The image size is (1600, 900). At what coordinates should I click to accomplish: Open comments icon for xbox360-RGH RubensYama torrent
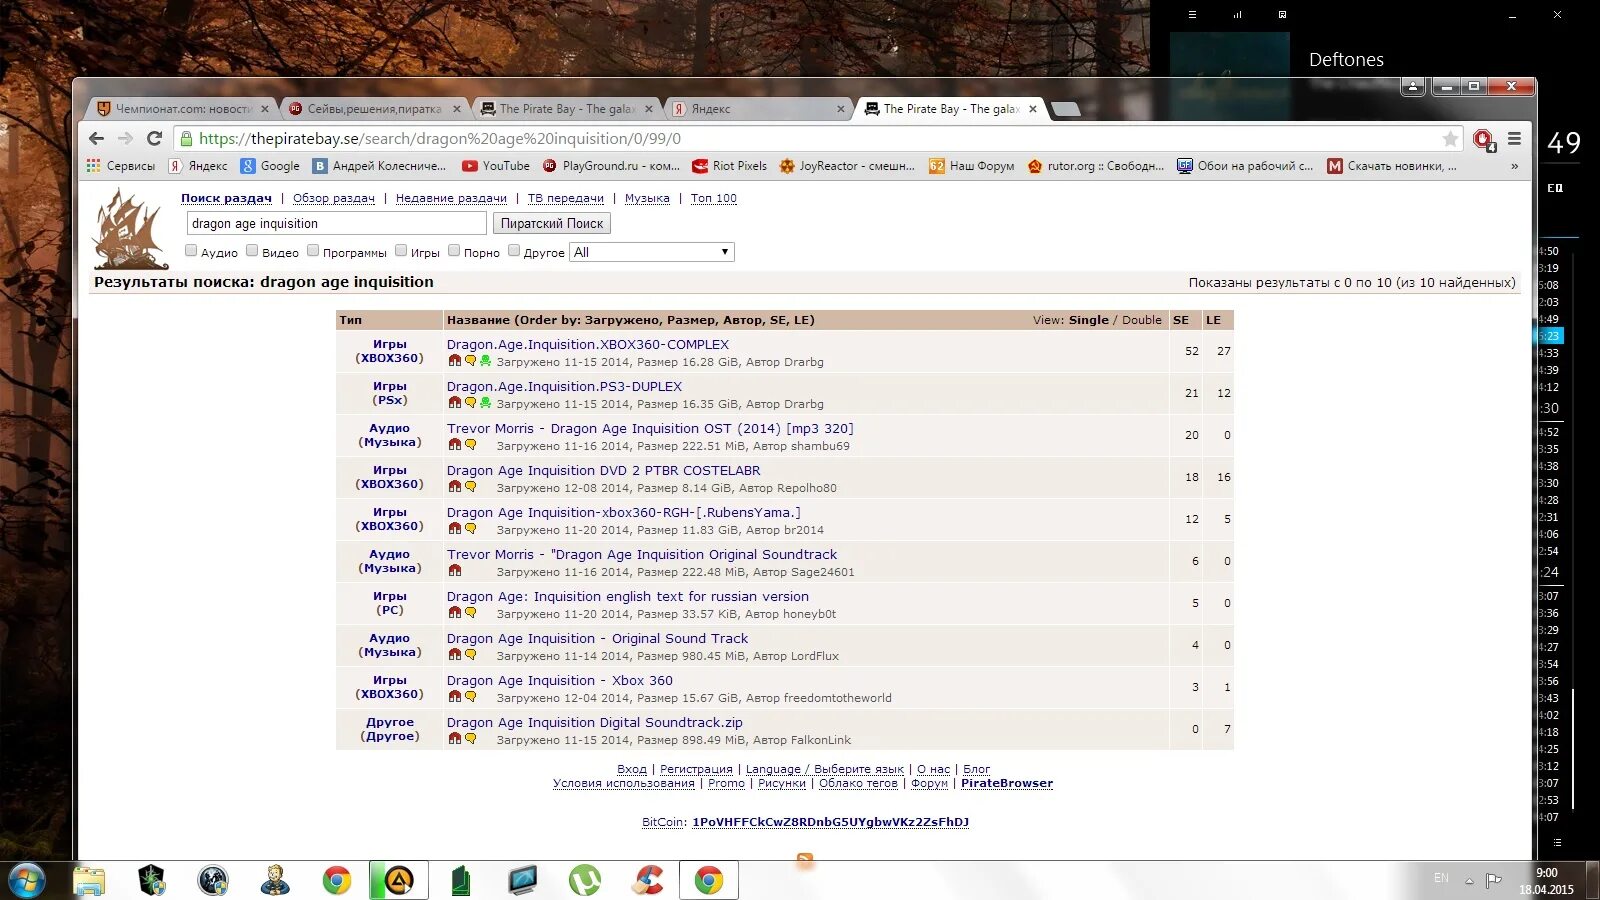click(x=470, y=529)
